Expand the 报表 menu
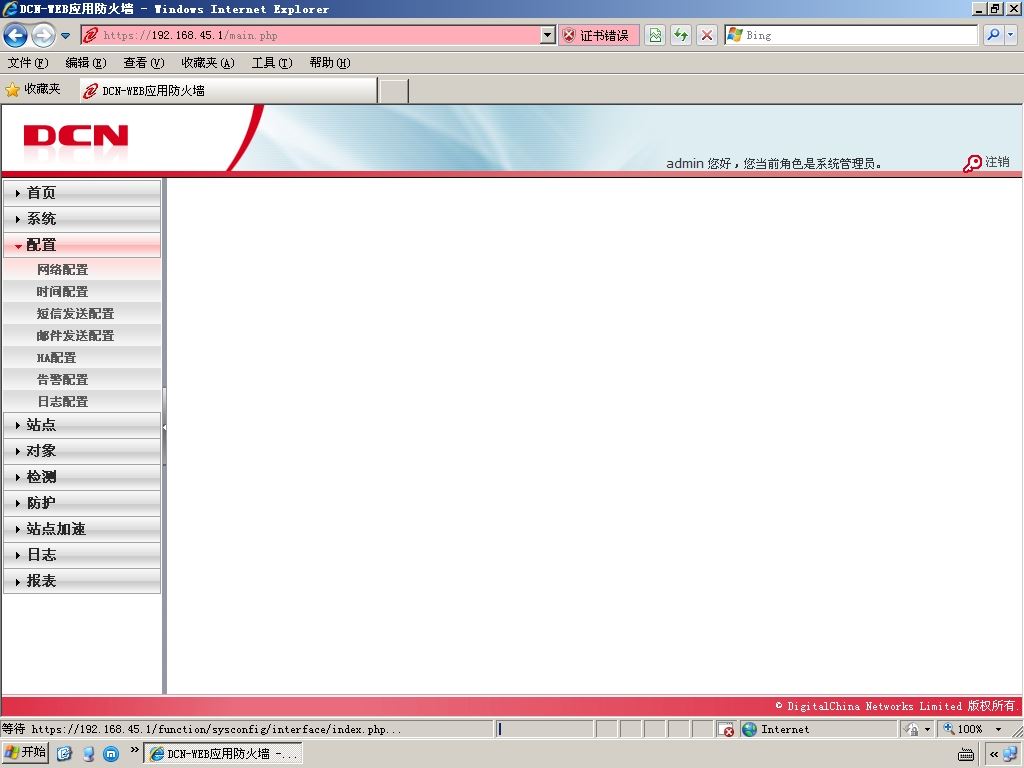The height and width of the screenshot is (768, 1024). point(82,581)
